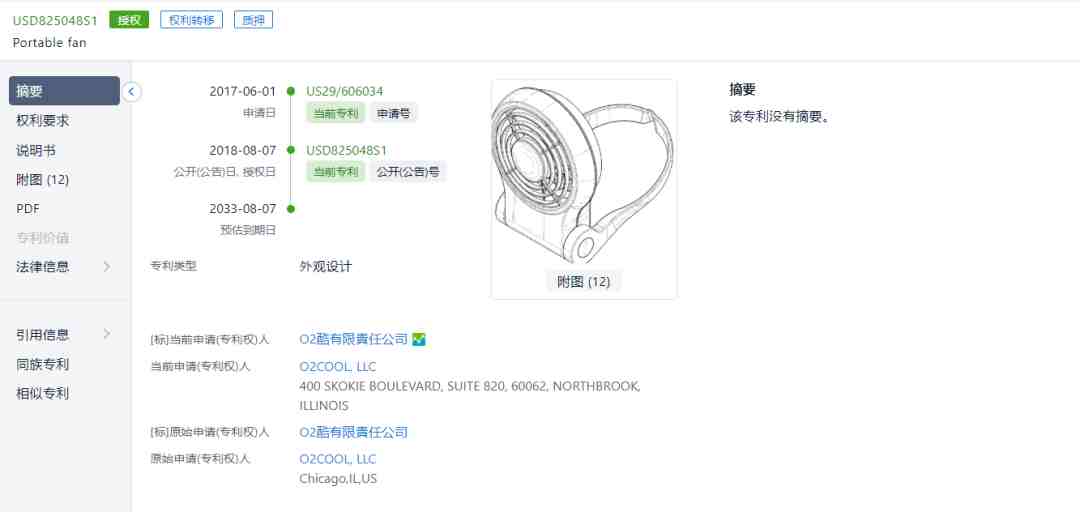Open the O2COOL, LLC current assignee link
Image resolution: width=1080 pixels, height=512 pixels.
[338, 367]
